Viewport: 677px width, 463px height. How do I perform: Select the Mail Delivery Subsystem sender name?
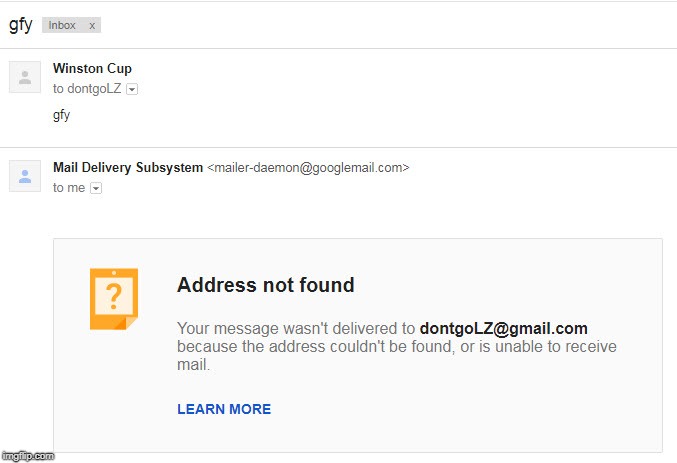(128, 167)
